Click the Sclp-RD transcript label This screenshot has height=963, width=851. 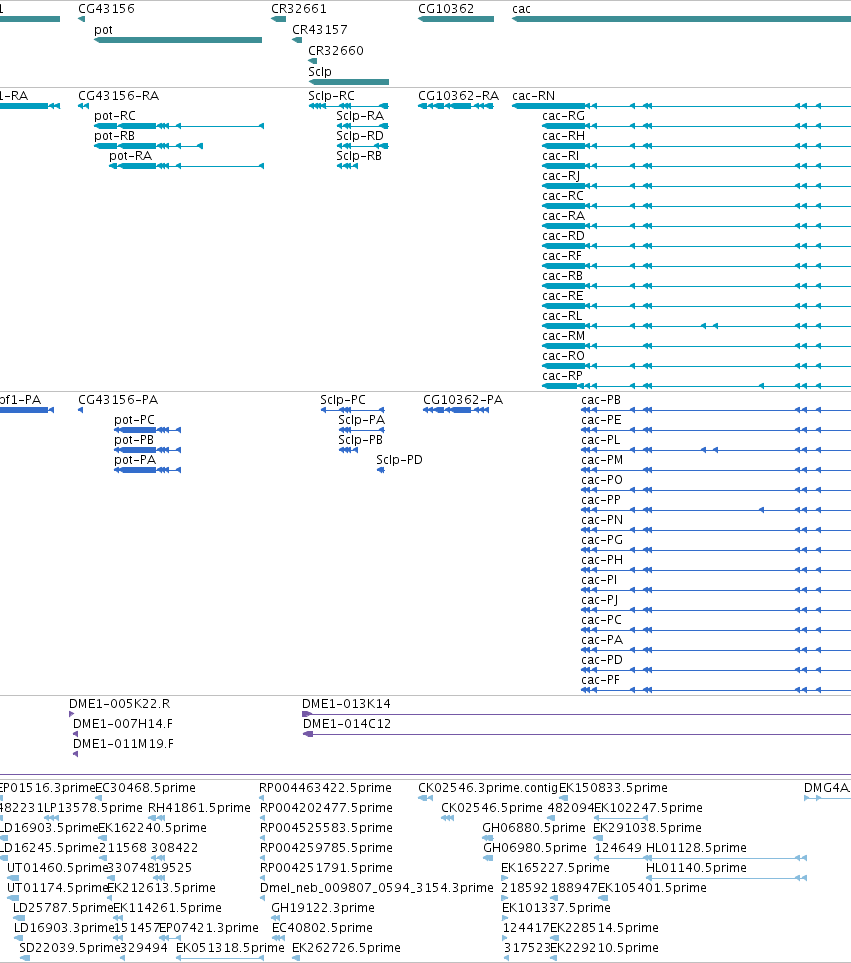tap(360, 136)
